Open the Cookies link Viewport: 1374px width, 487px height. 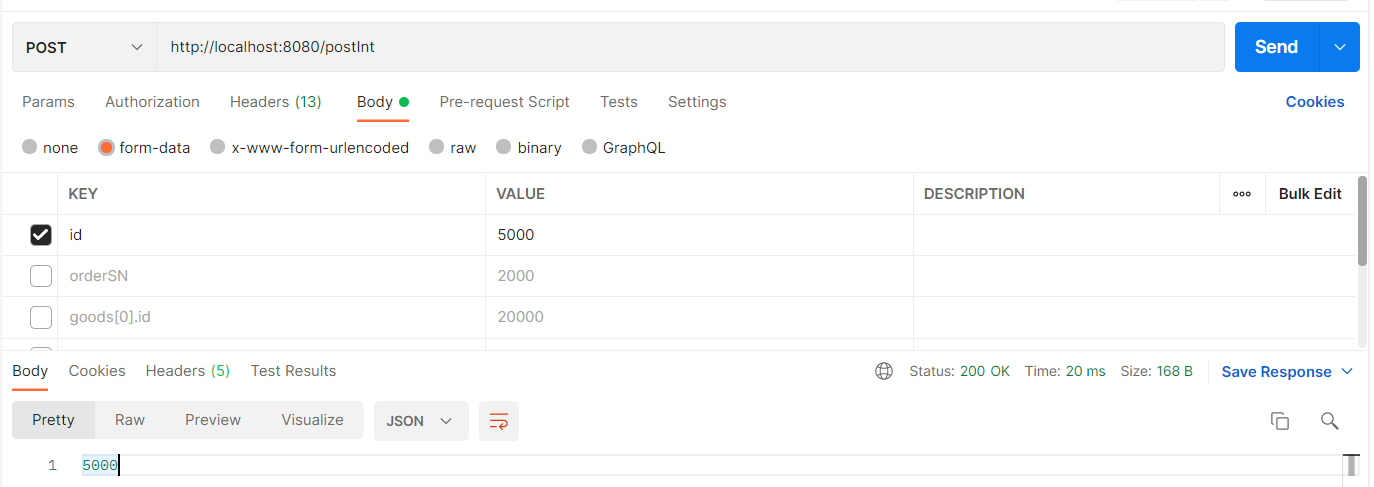(x=1314, y=102)
